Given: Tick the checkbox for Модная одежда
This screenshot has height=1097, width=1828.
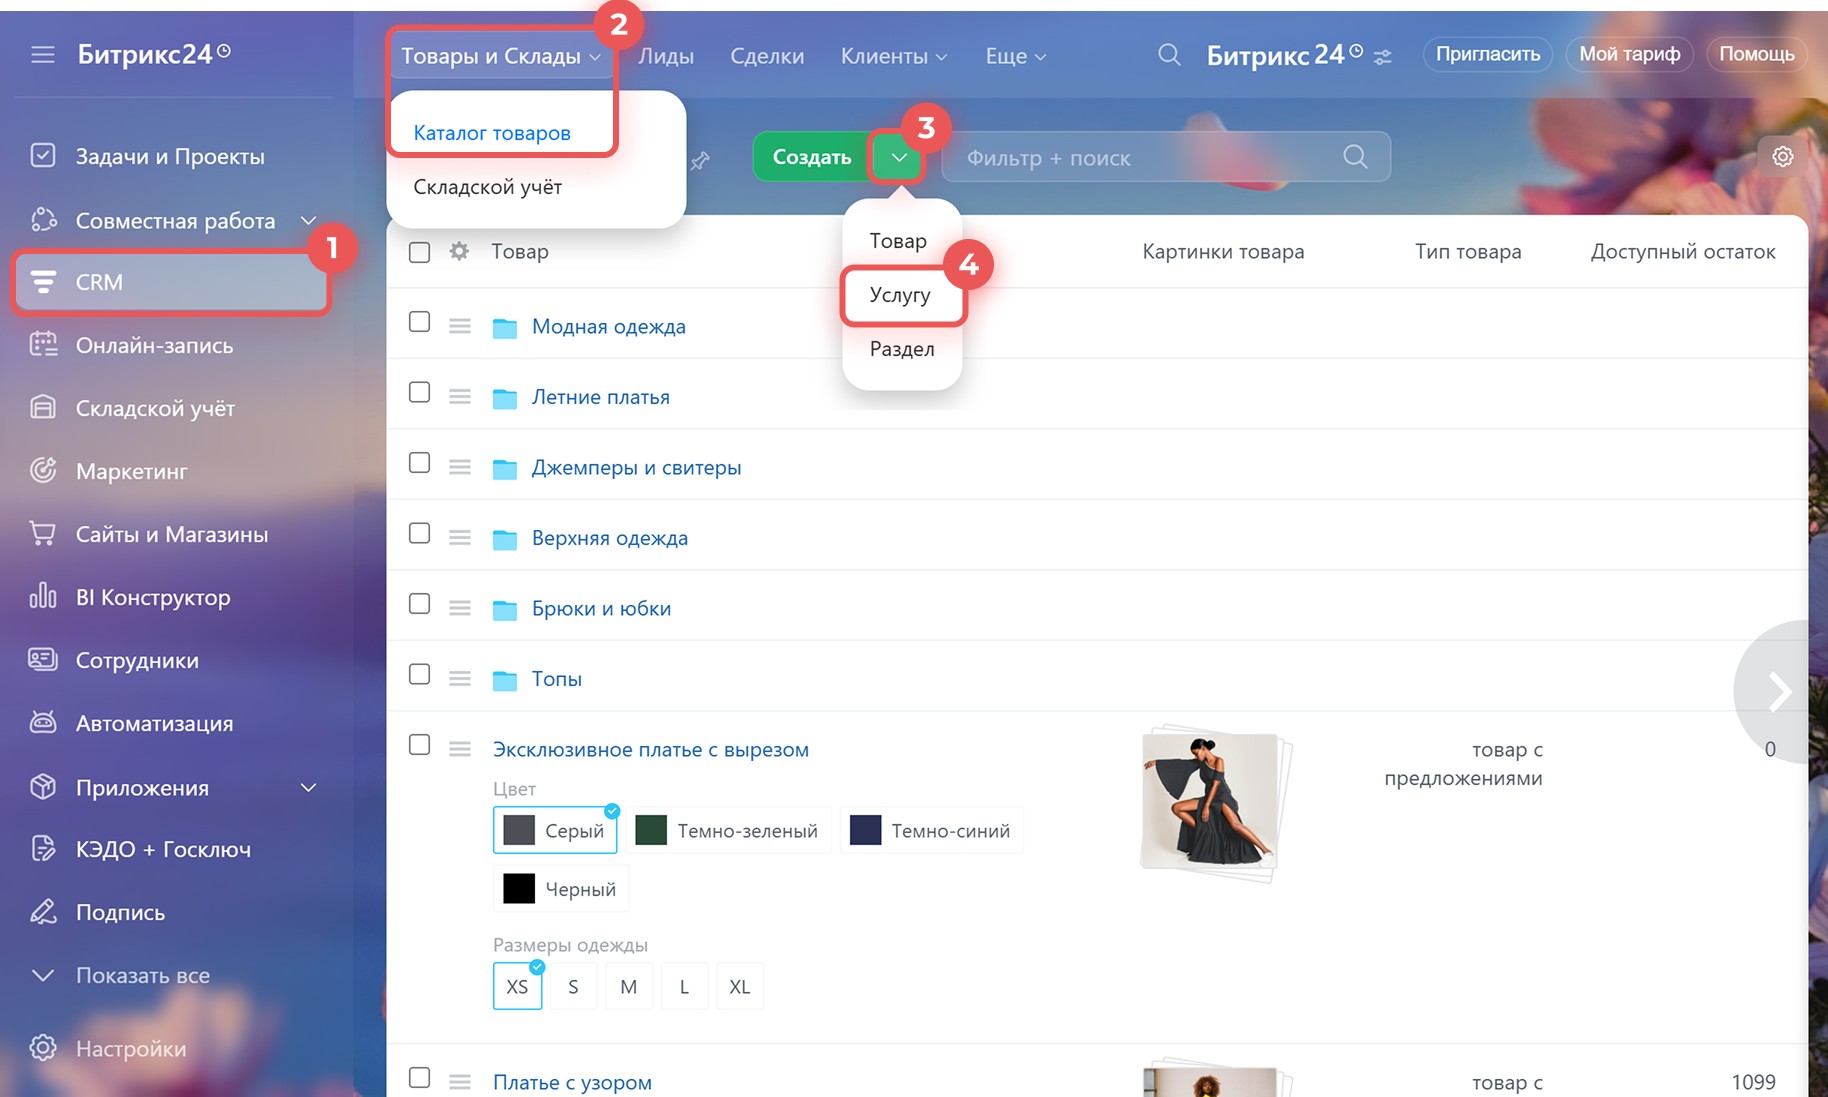Looking at the screenshot, I should pos(420,322).
